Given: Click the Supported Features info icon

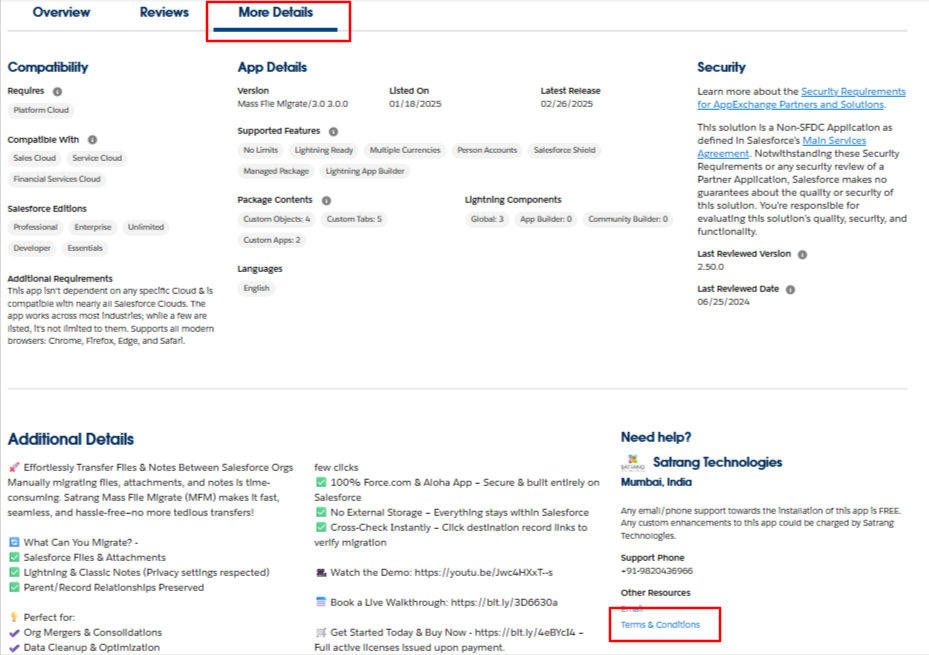Looking at the screenshot, I should pos(334,131).
